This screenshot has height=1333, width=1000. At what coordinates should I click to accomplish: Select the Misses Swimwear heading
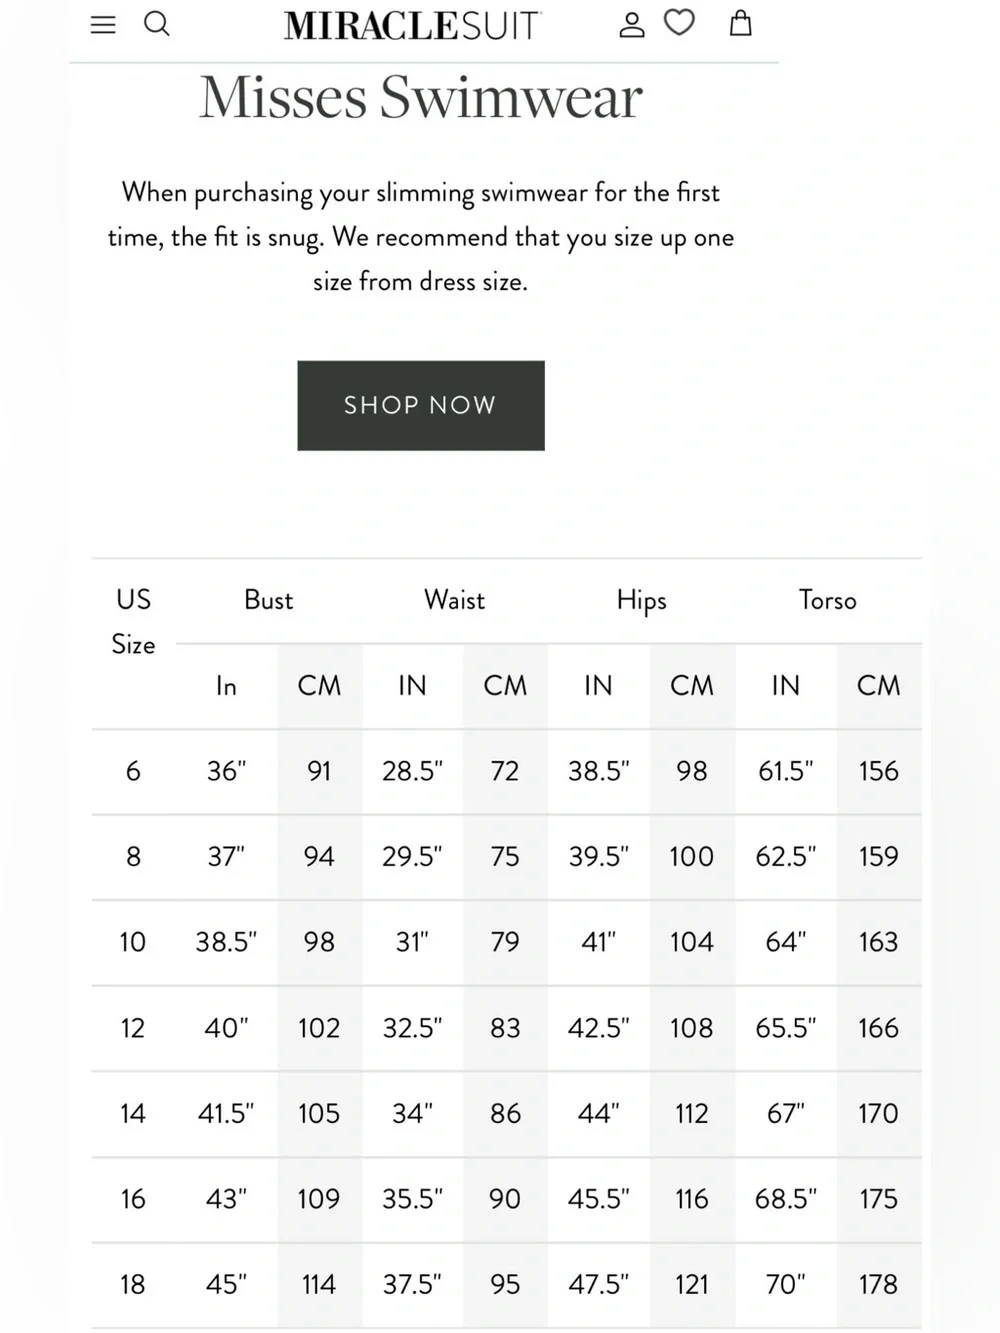[420, 97]
